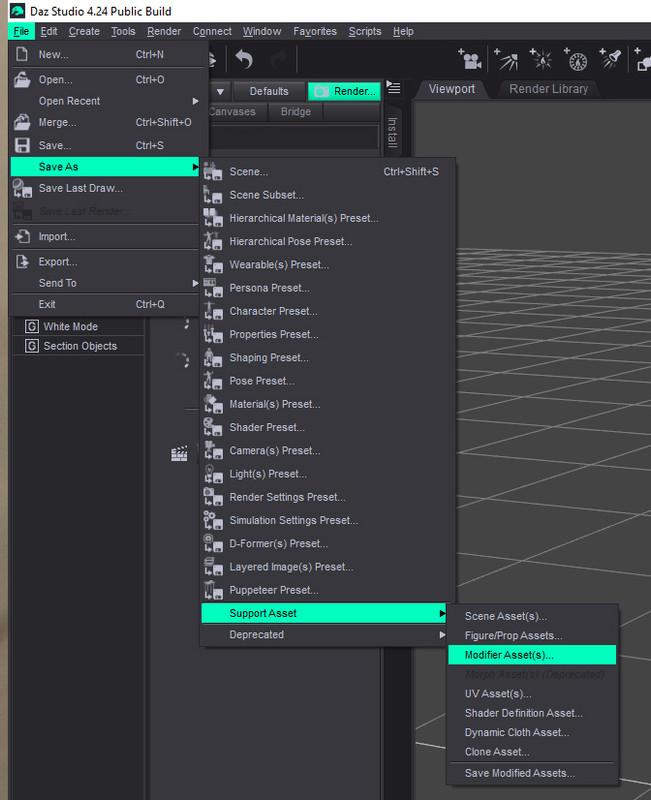Click the Character Preset icon
651x800 pixels.
click(x=213, y=311)
